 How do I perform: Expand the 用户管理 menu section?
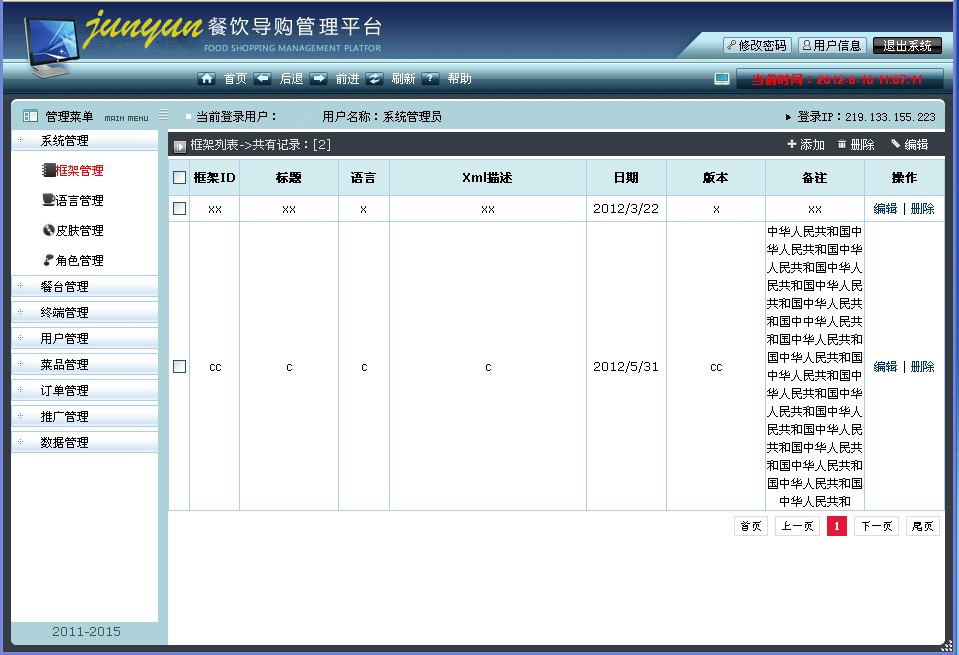(x=84, y=338)
